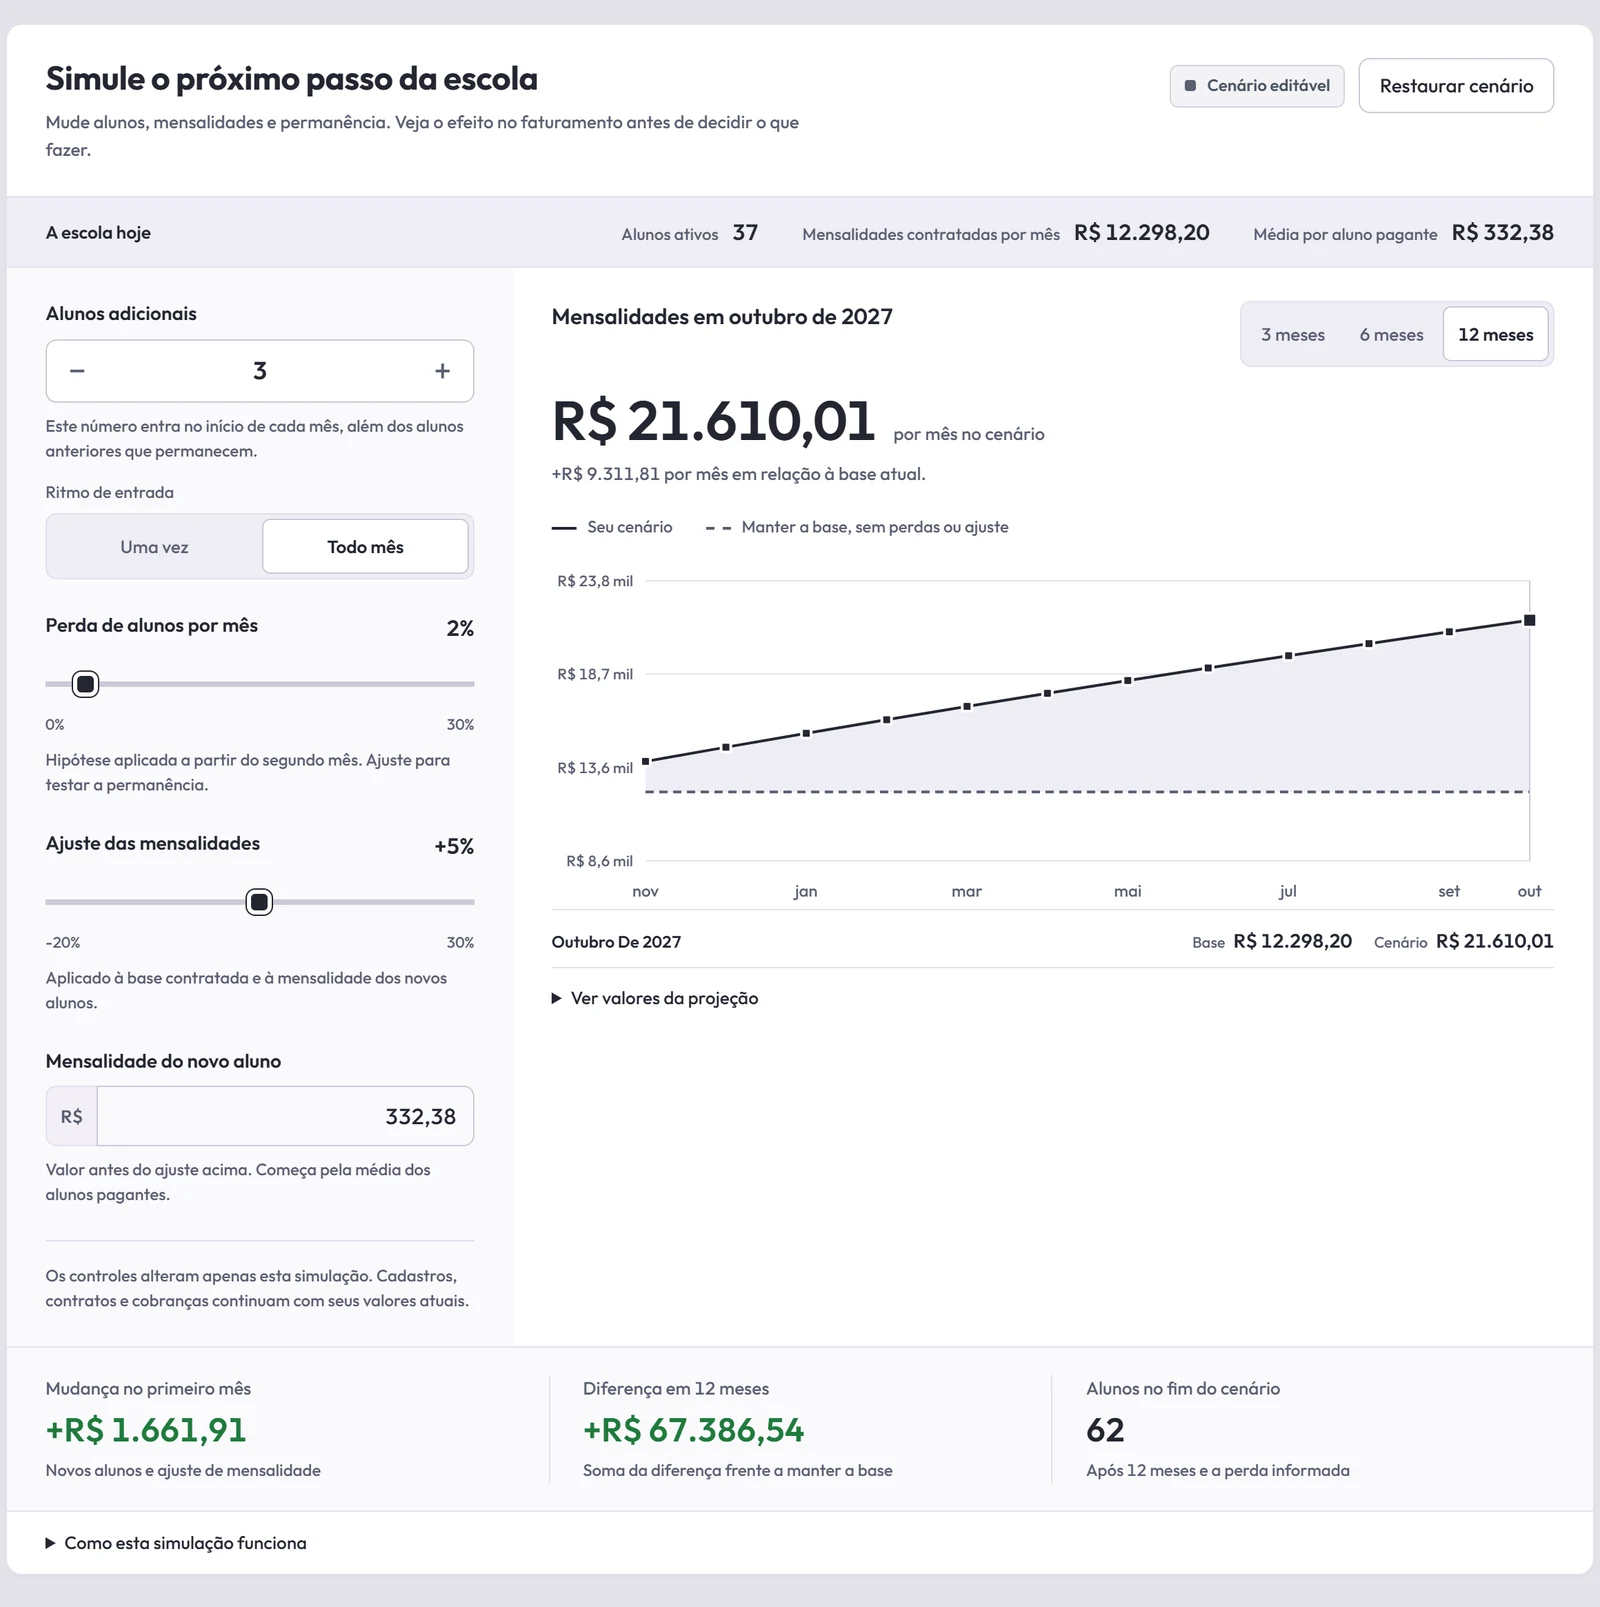Viewport: 1600px width, 1607px height.
Task: Click the "R$ 13,6 mil" axis label
Action: coord(595,768)
